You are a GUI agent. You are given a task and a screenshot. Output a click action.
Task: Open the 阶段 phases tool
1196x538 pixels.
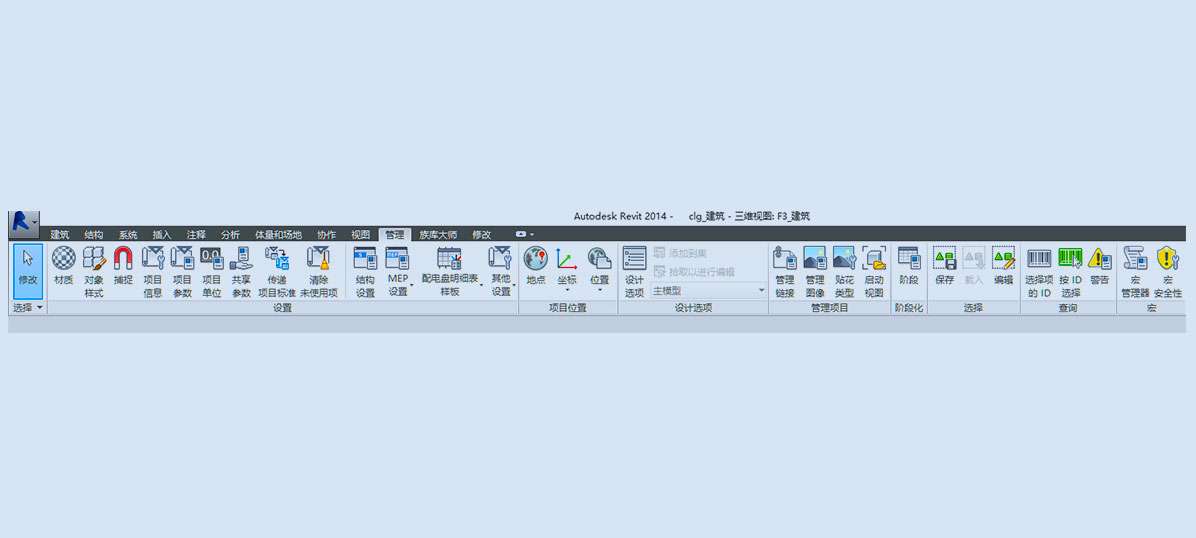point(908,266)
